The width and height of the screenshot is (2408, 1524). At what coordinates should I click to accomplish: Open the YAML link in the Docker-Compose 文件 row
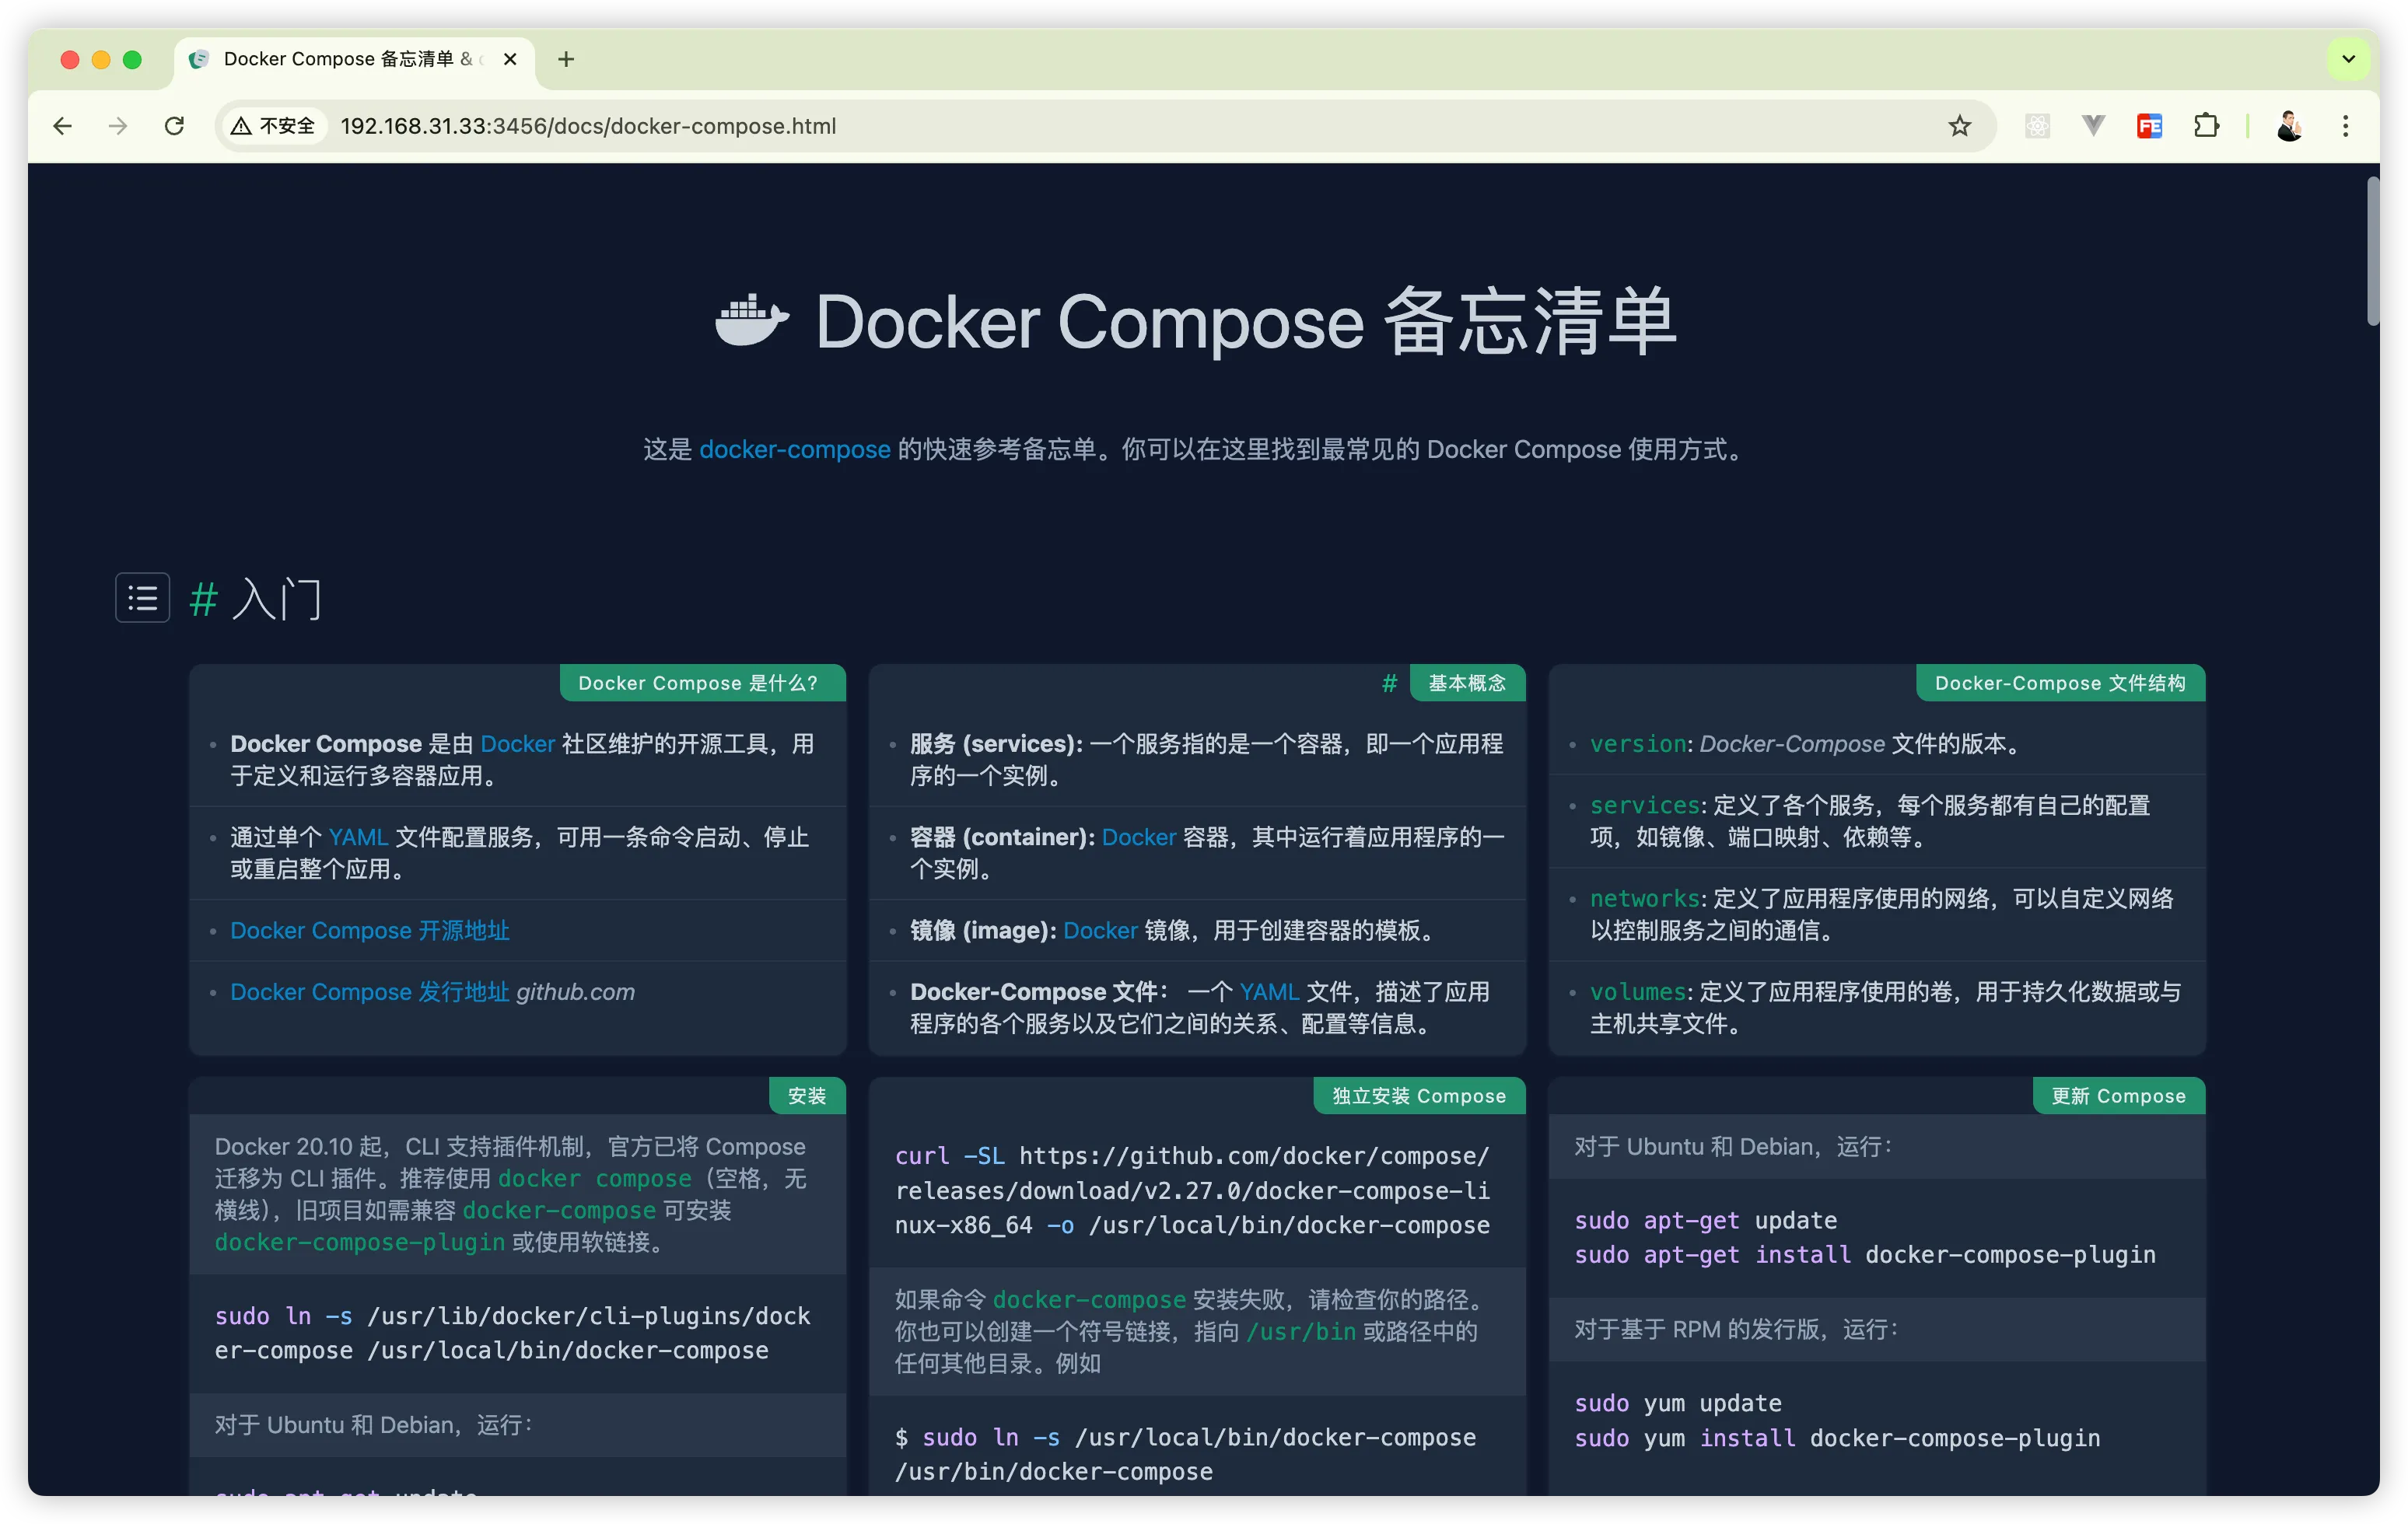(x=1269, y=991)
